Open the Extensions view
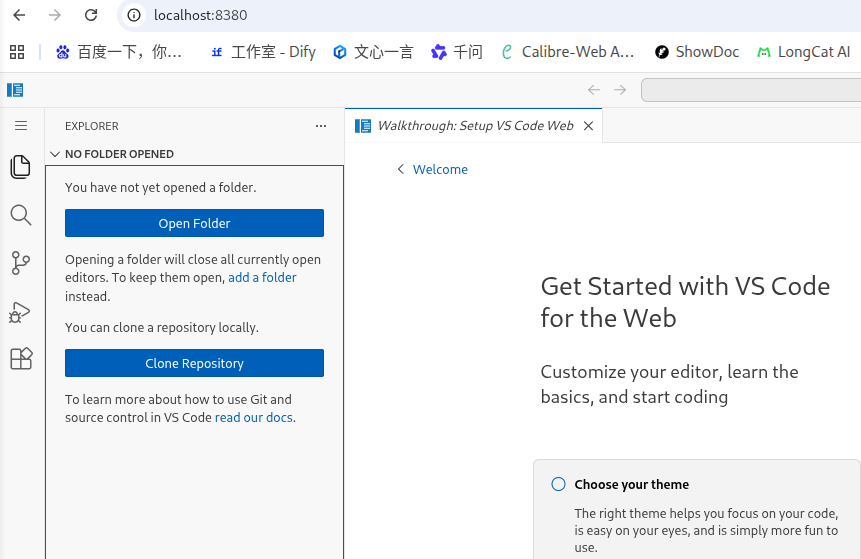Viewport: 861px width, 559px height. (x=21, y=359)
